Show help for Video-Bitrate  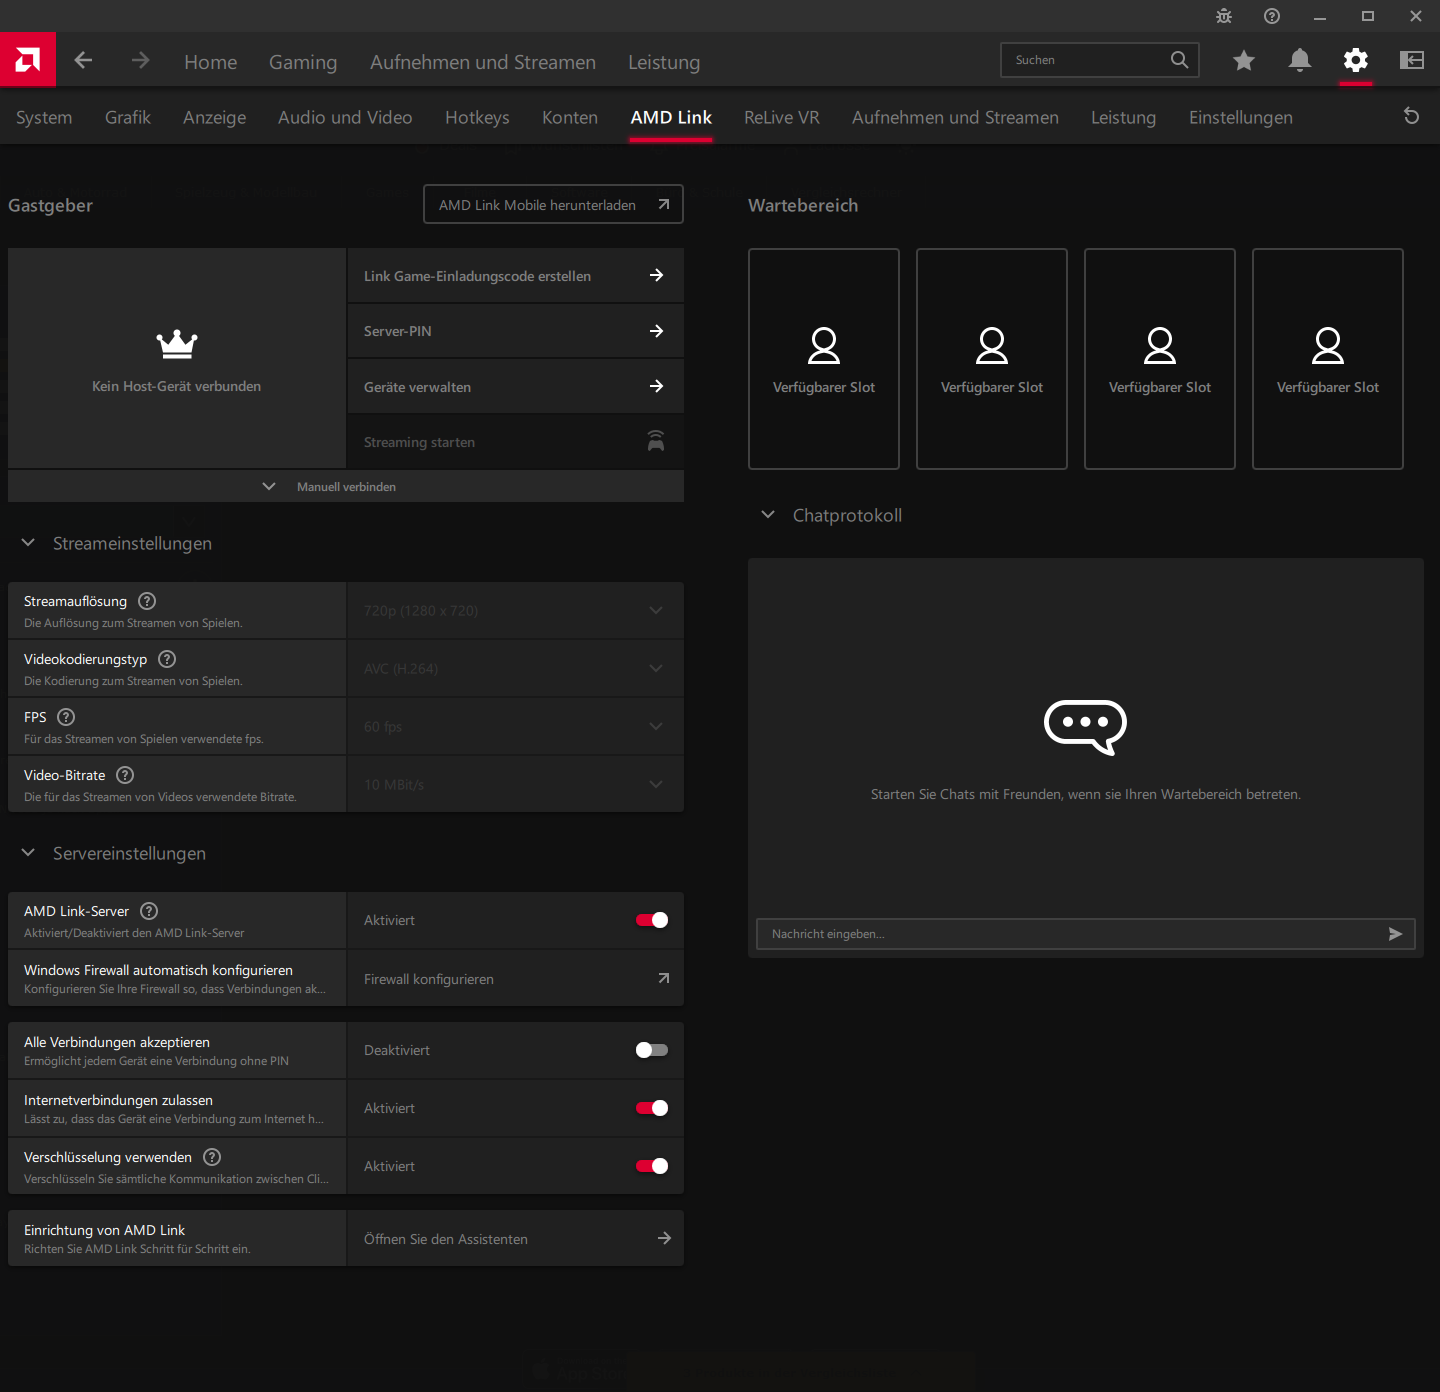tap(125, 775)
